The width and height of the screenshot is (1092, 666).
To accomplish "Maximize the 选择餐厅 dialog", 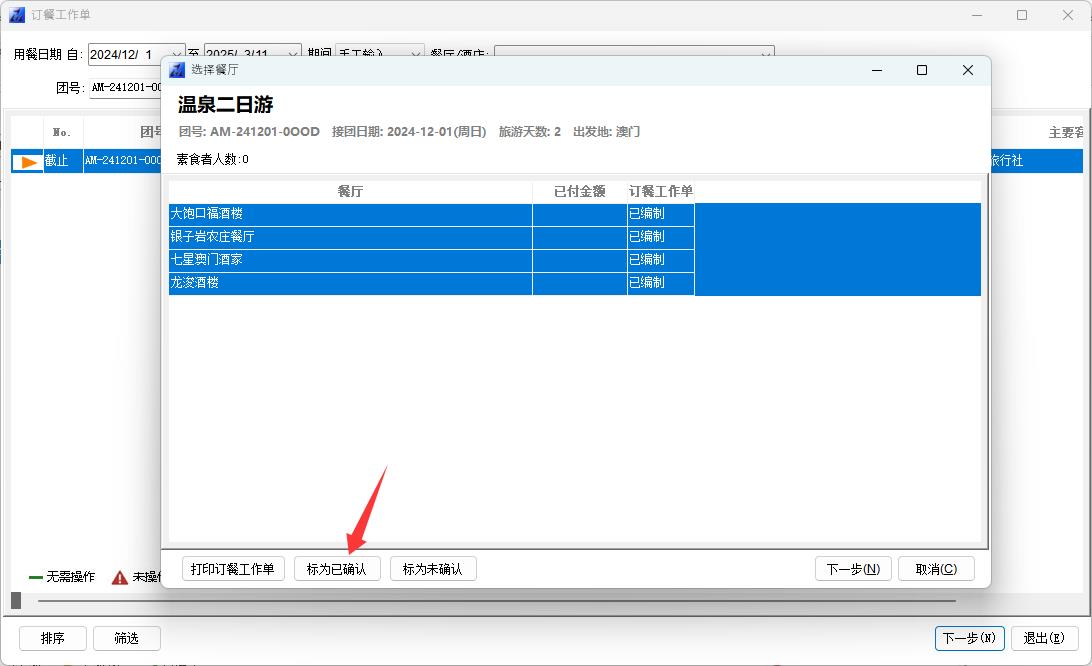I will [x=922, y=70].
